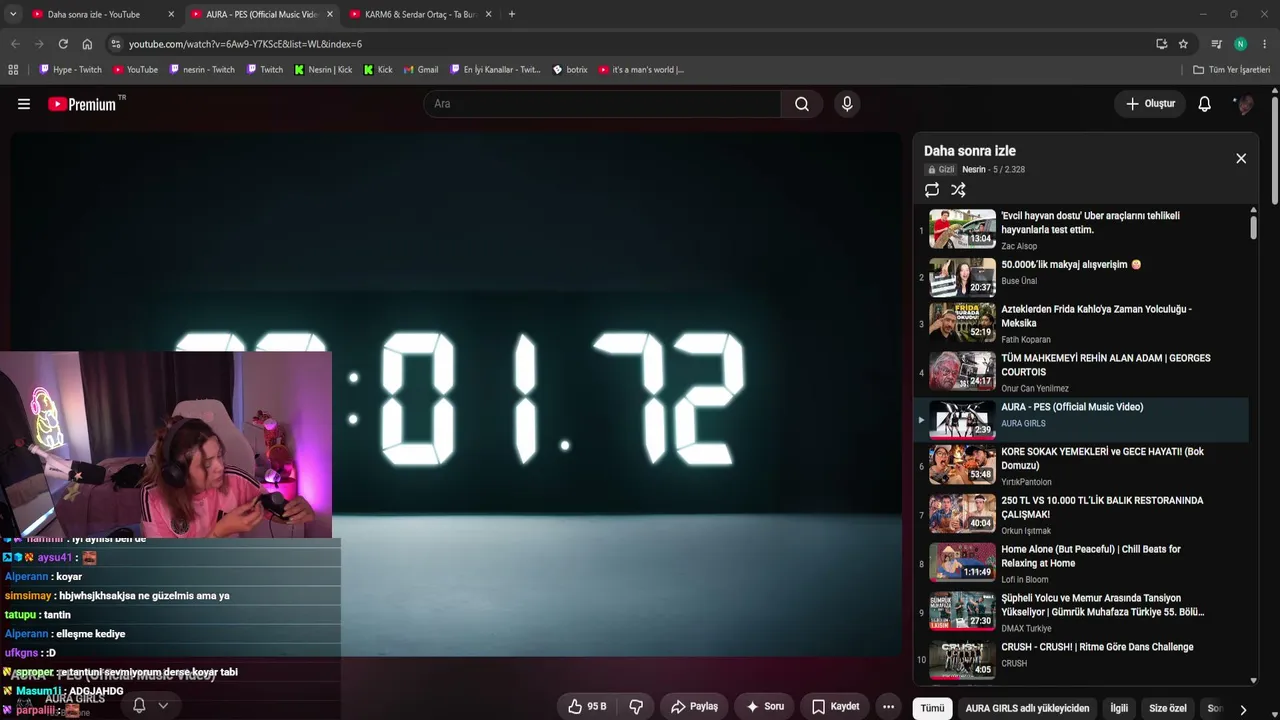Select the AURA GIRLS adlı yükleyiciden chip
Image resolution: width=1280 pixels, height=720 pixels.
click(x=1027, y=708)
